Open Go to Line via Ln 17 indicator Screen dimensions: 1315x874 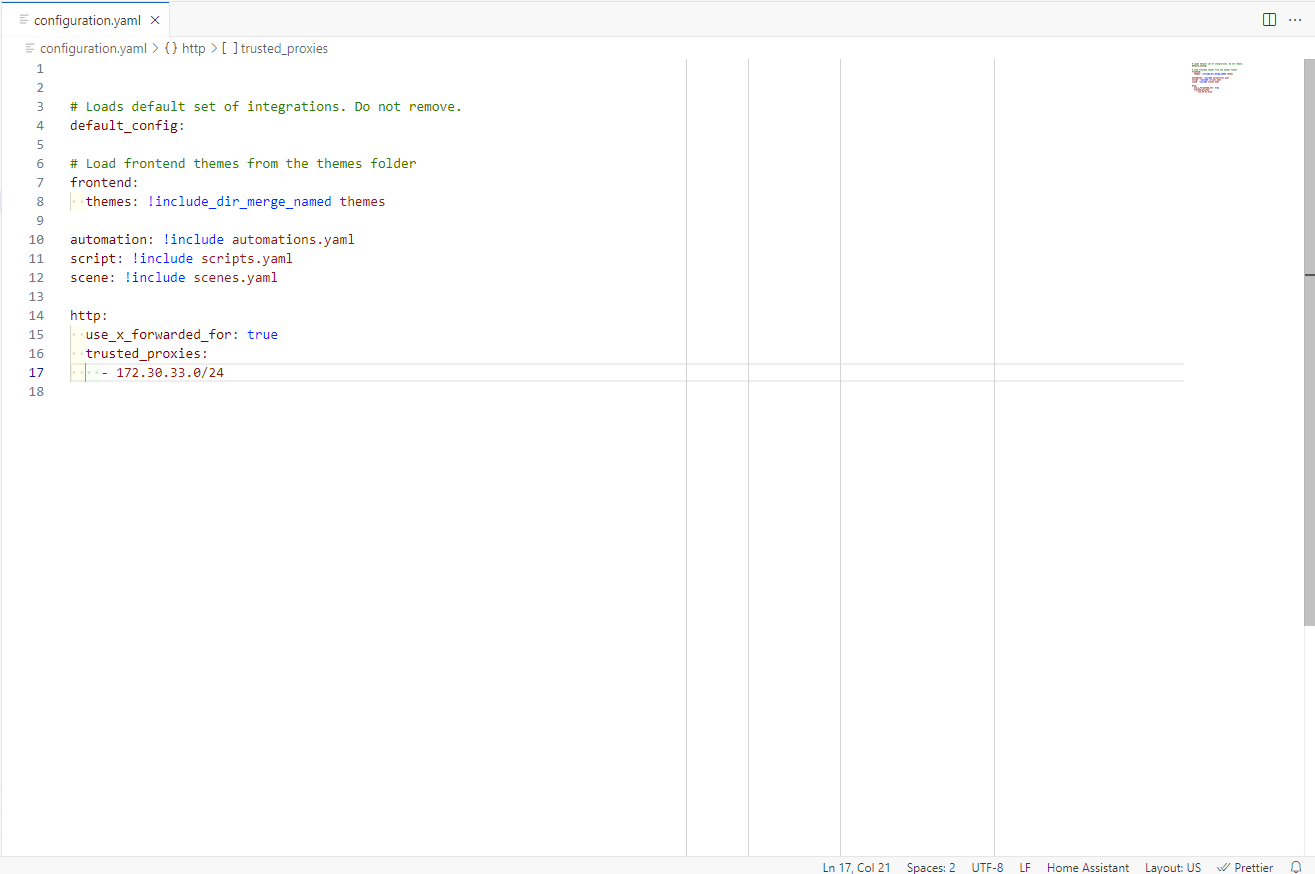[856, 867]
